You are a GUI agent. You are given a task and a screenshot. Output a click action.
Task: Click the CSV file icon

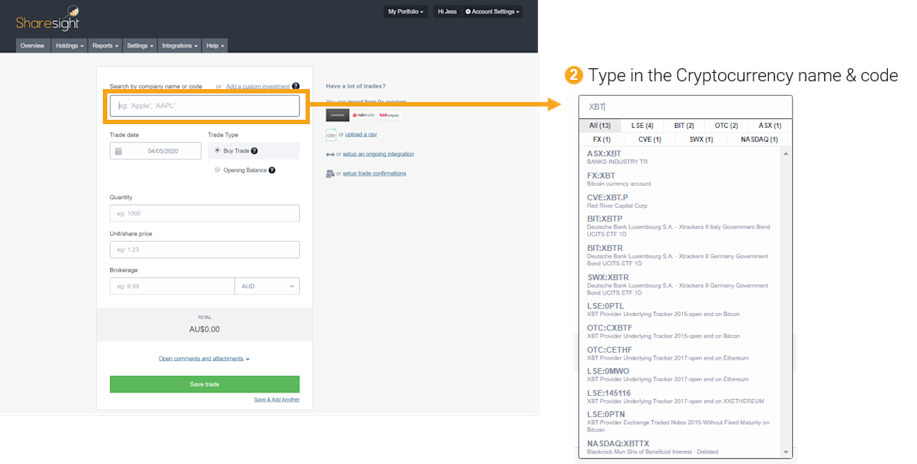[x=331, y=135]
